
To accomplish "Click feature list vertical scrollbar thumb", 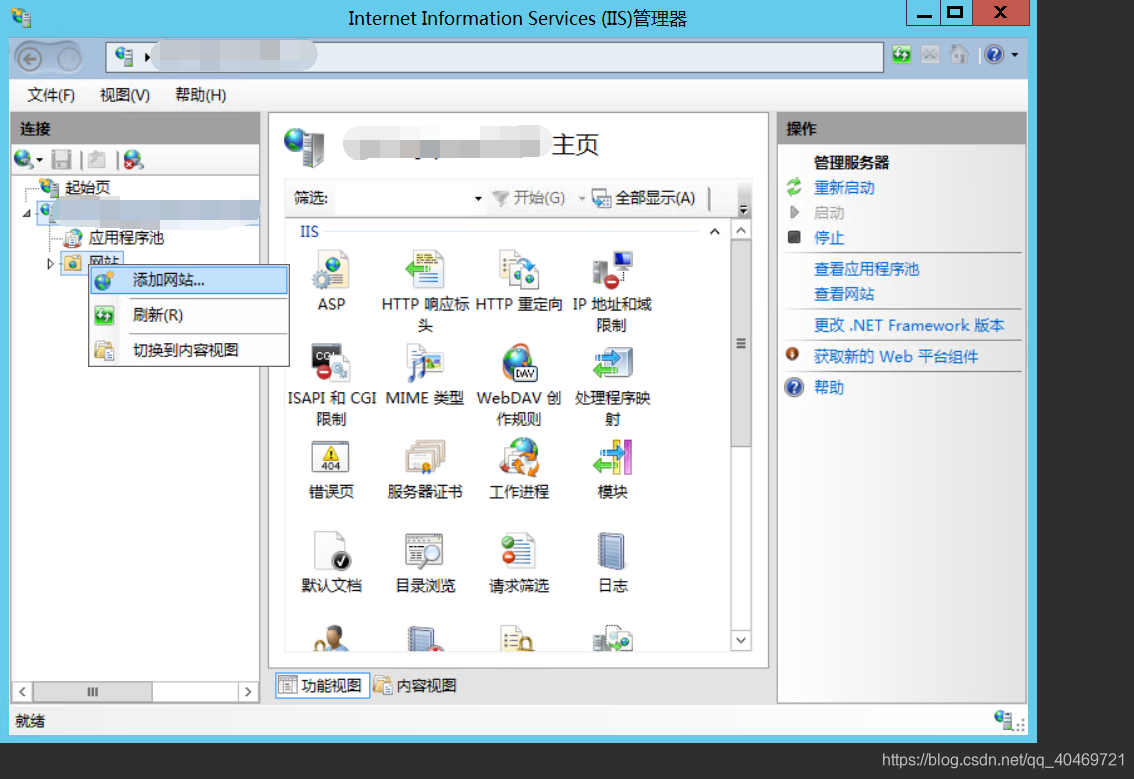I will click(x=741, y=344).
